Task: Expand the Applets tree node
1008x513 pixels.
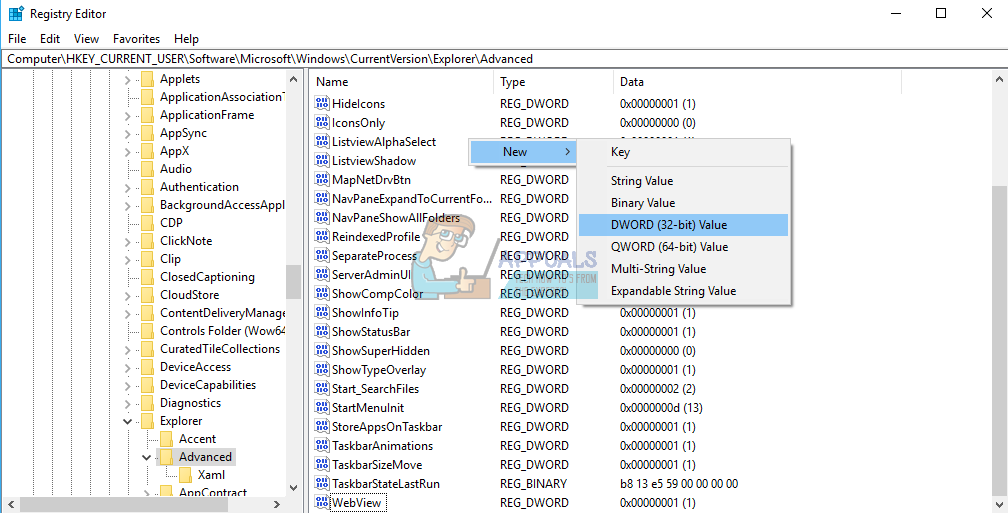Action: [127, 80]
